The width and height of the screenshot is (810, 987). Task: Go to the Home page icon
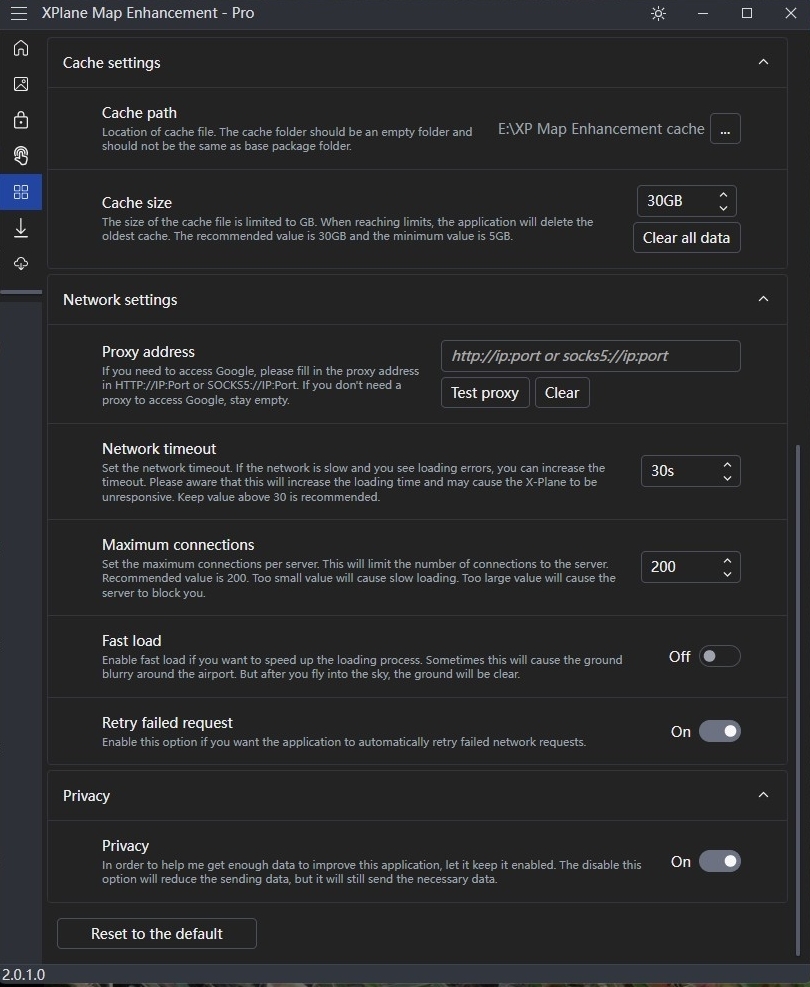tap(21, 48)
